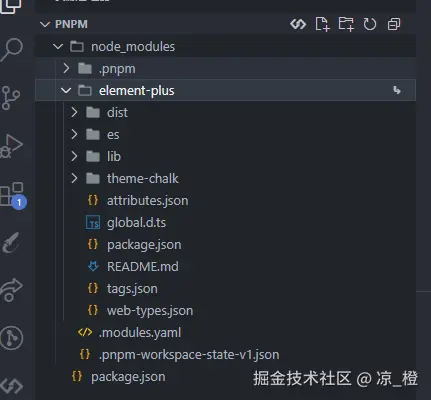Collapse the element-plus folder chevron
431x400 pixels.
tap(66, 90)
